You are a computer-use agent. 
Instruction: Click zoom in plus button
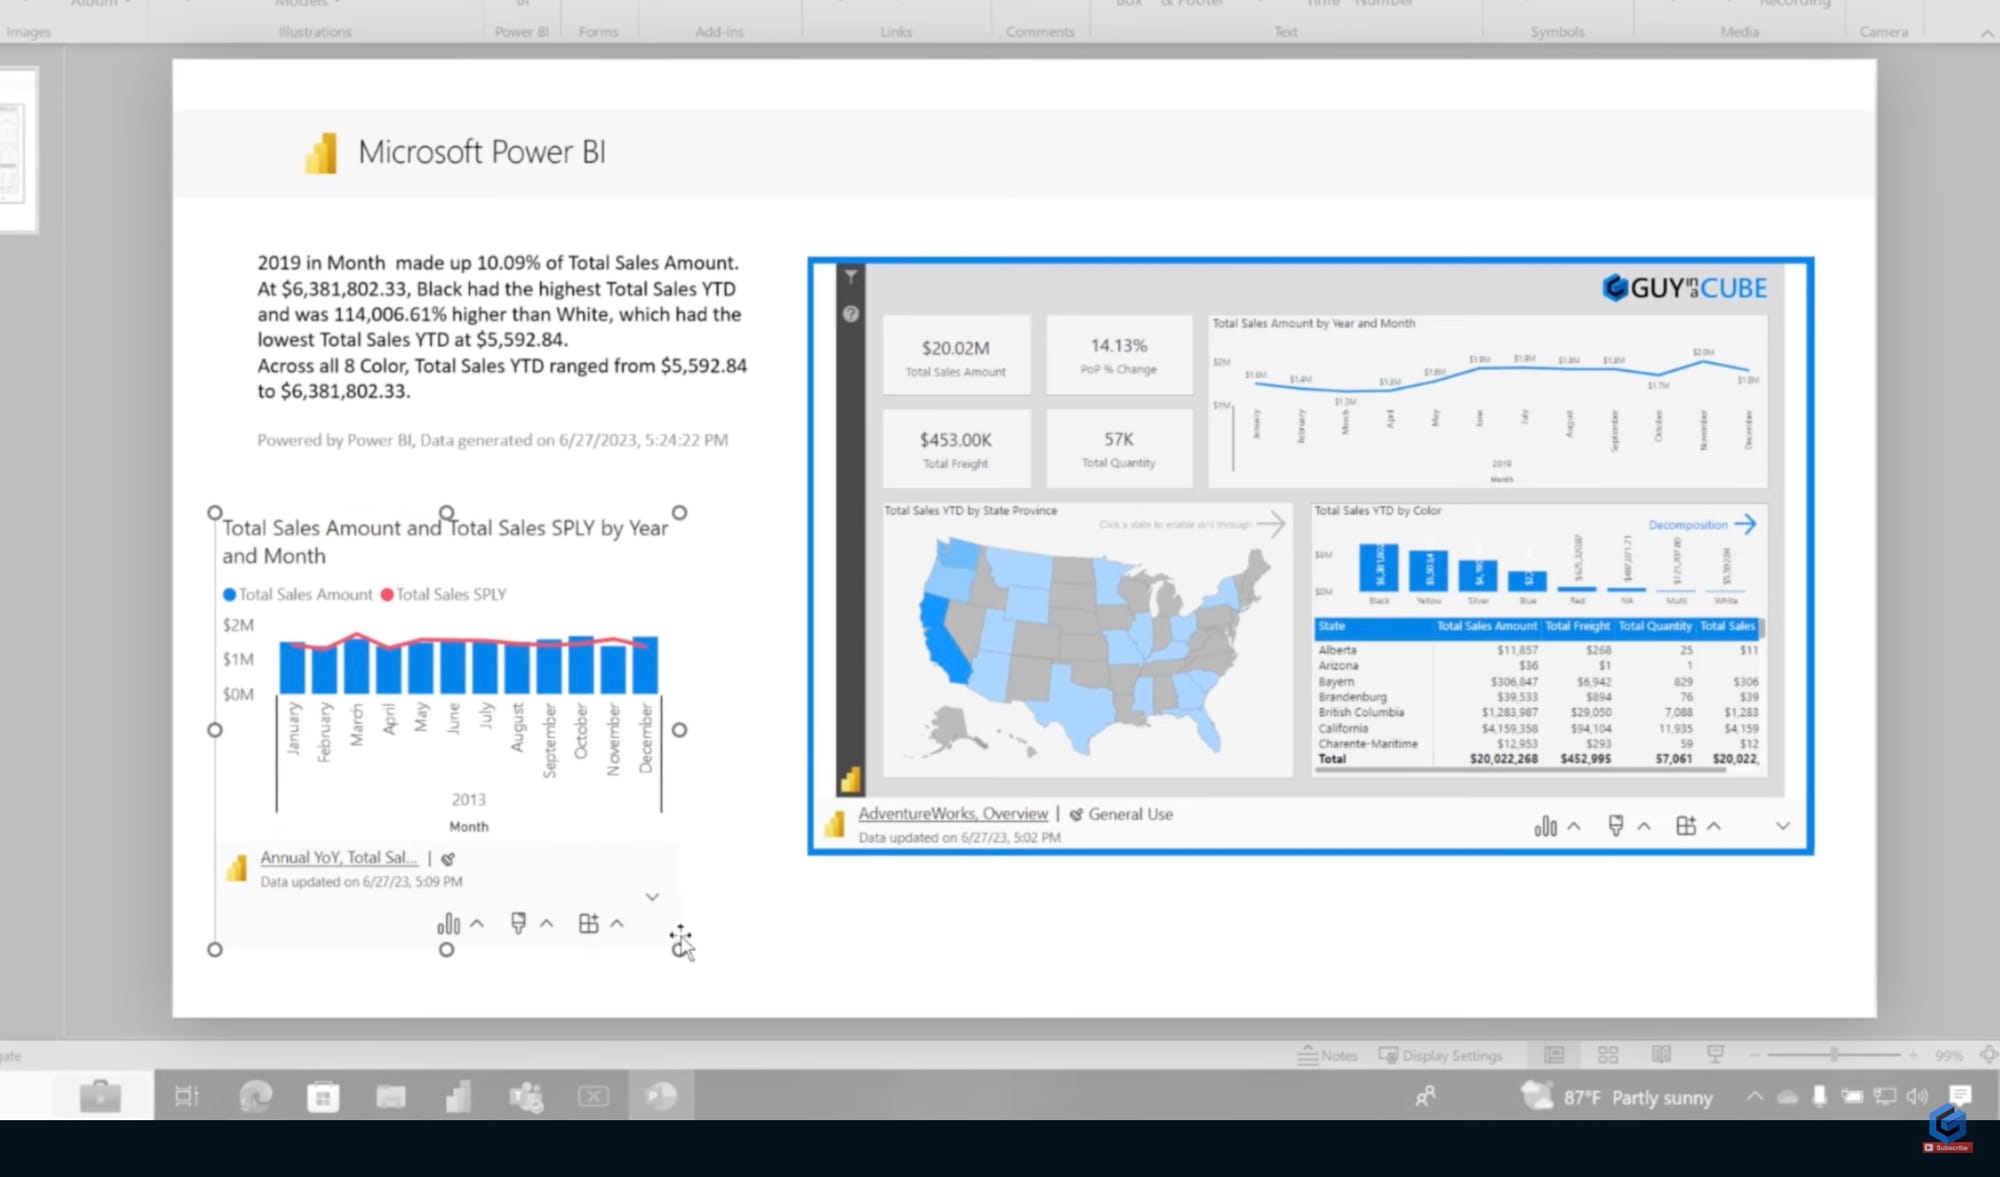coord(1913,1055)
